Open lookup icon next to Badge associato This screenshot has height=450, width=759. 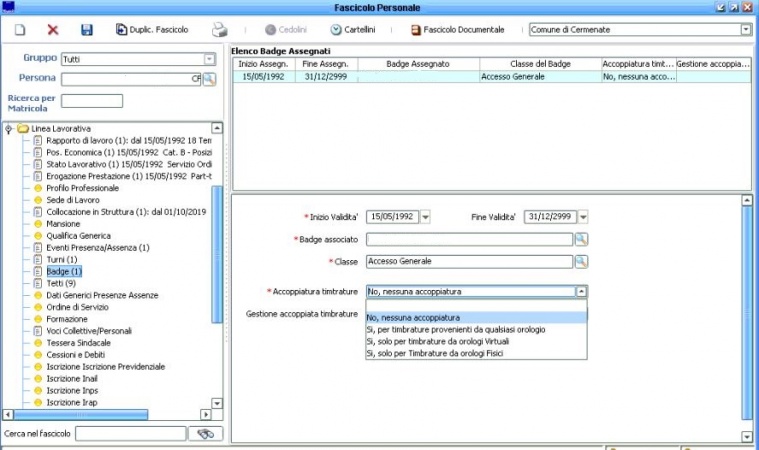581,239
